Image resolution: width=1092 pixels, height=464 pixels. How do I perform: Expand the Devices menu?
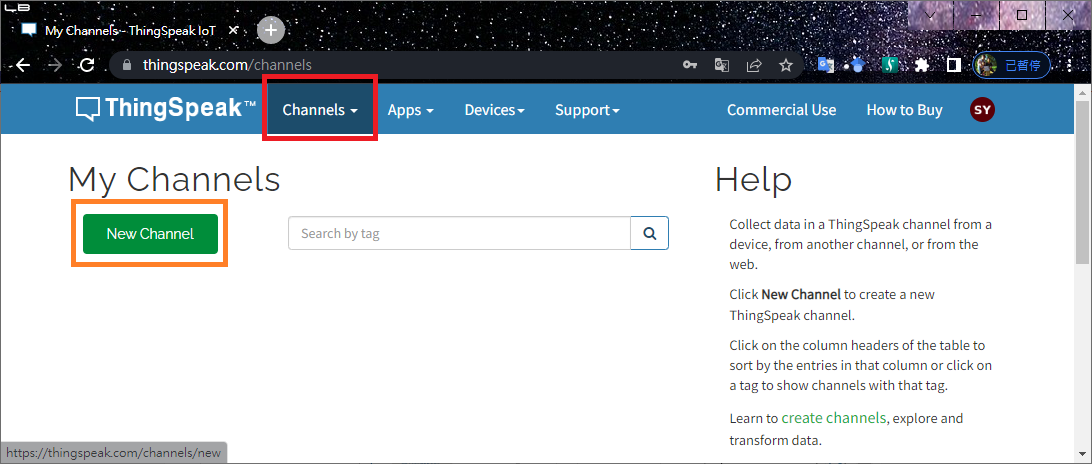point(494,109)
